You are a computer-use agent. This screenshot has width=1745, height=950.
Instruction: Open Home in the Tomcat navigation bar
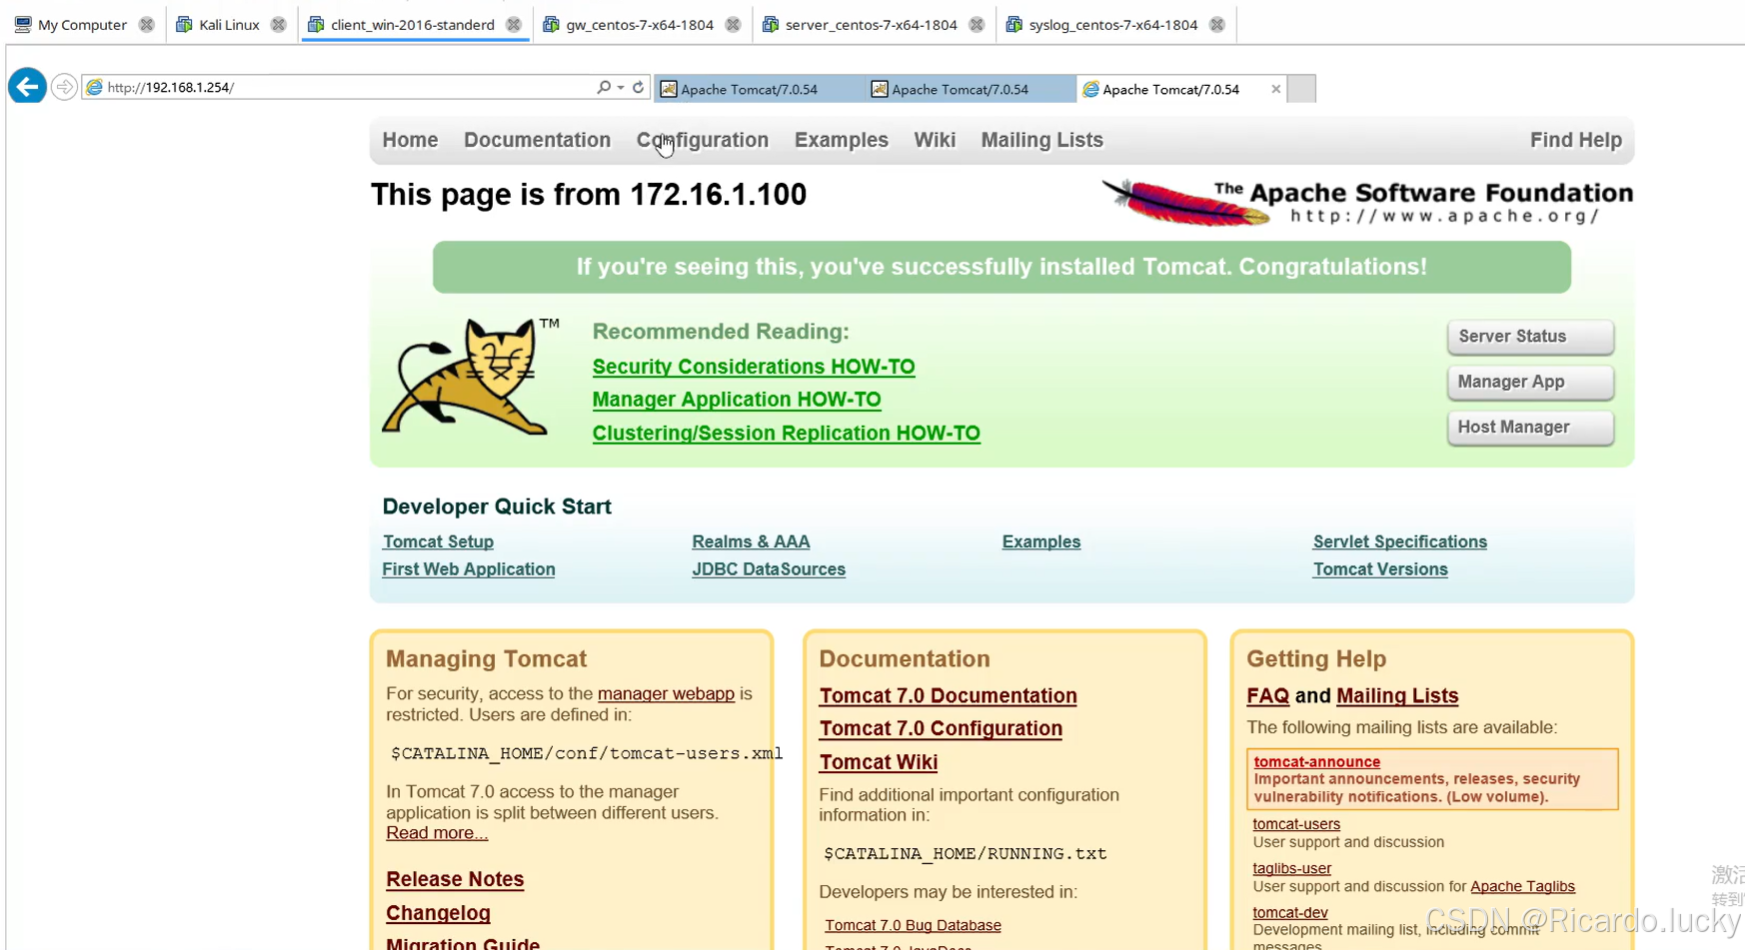(x=410, y=140)
